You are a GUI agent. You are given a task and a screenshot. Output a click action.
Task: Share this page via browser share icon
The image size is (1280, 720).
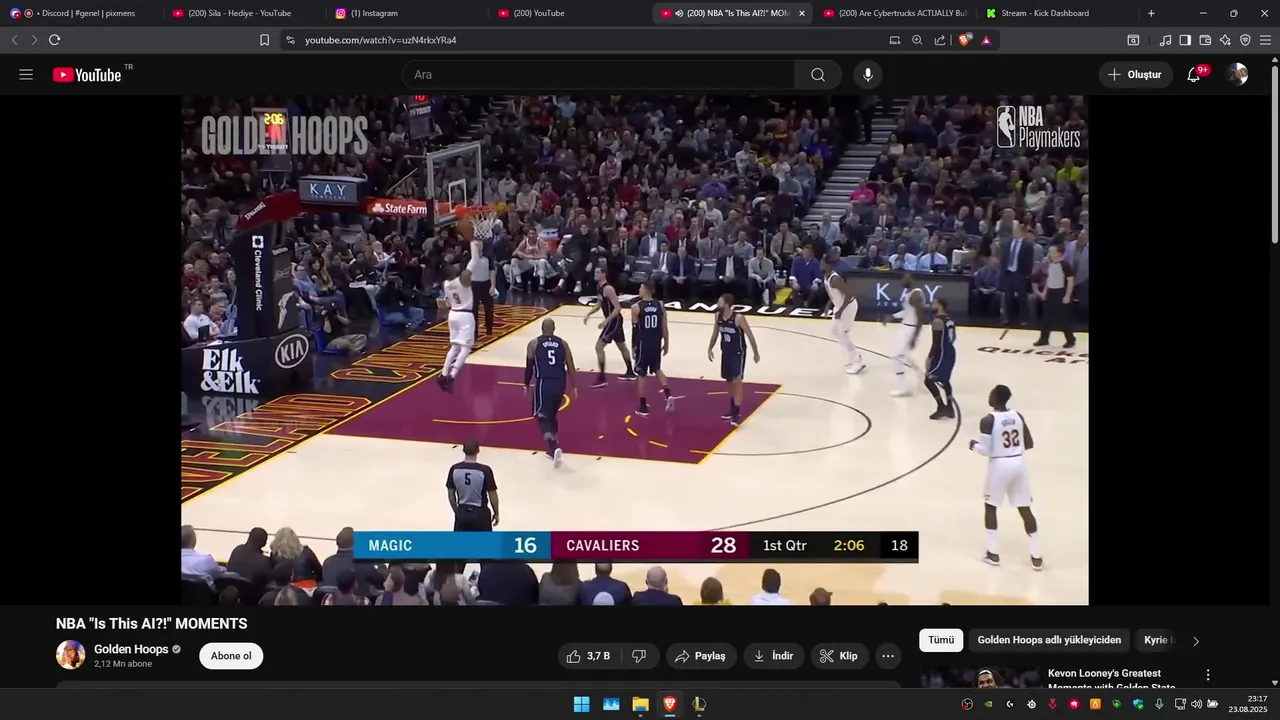click(940, 40)
